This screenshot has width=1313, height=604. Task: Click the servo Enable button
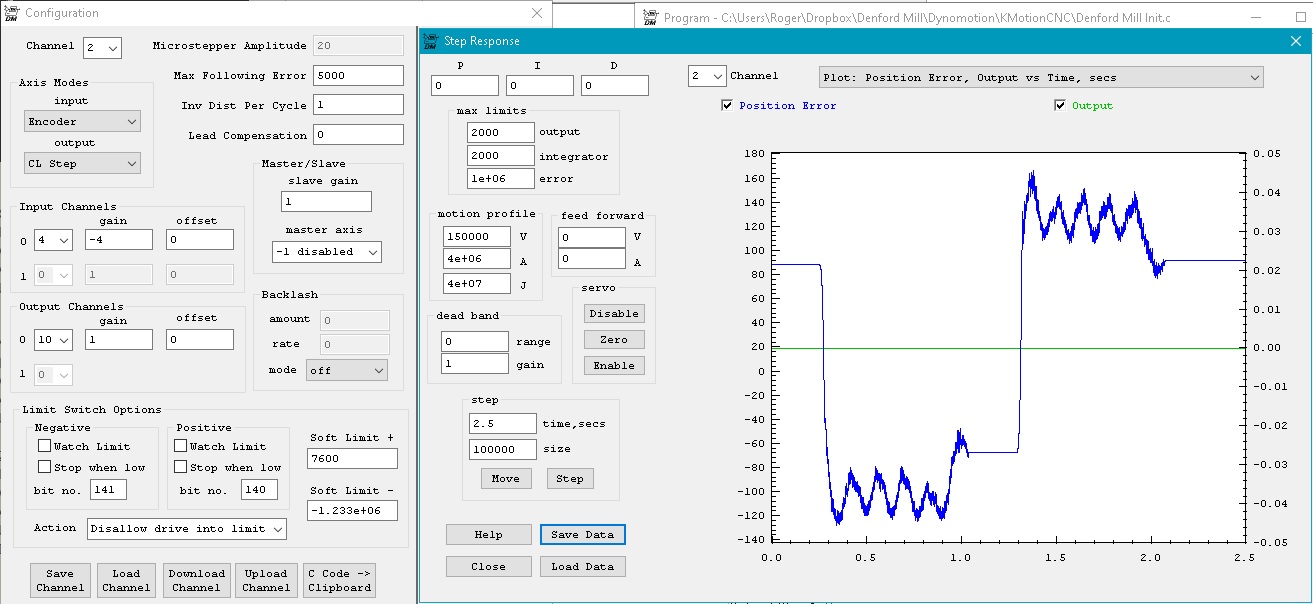coord(613,366)
